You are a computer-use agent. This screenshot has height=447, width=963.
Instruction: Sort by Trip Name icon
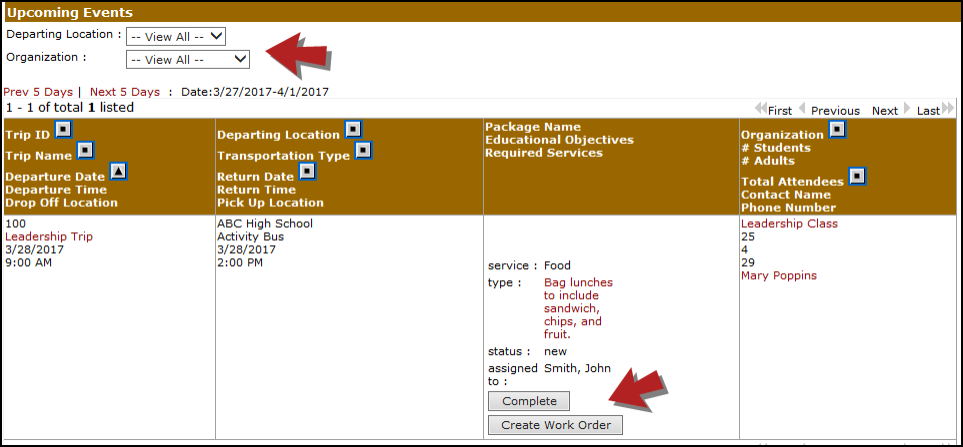coord(85,150)
